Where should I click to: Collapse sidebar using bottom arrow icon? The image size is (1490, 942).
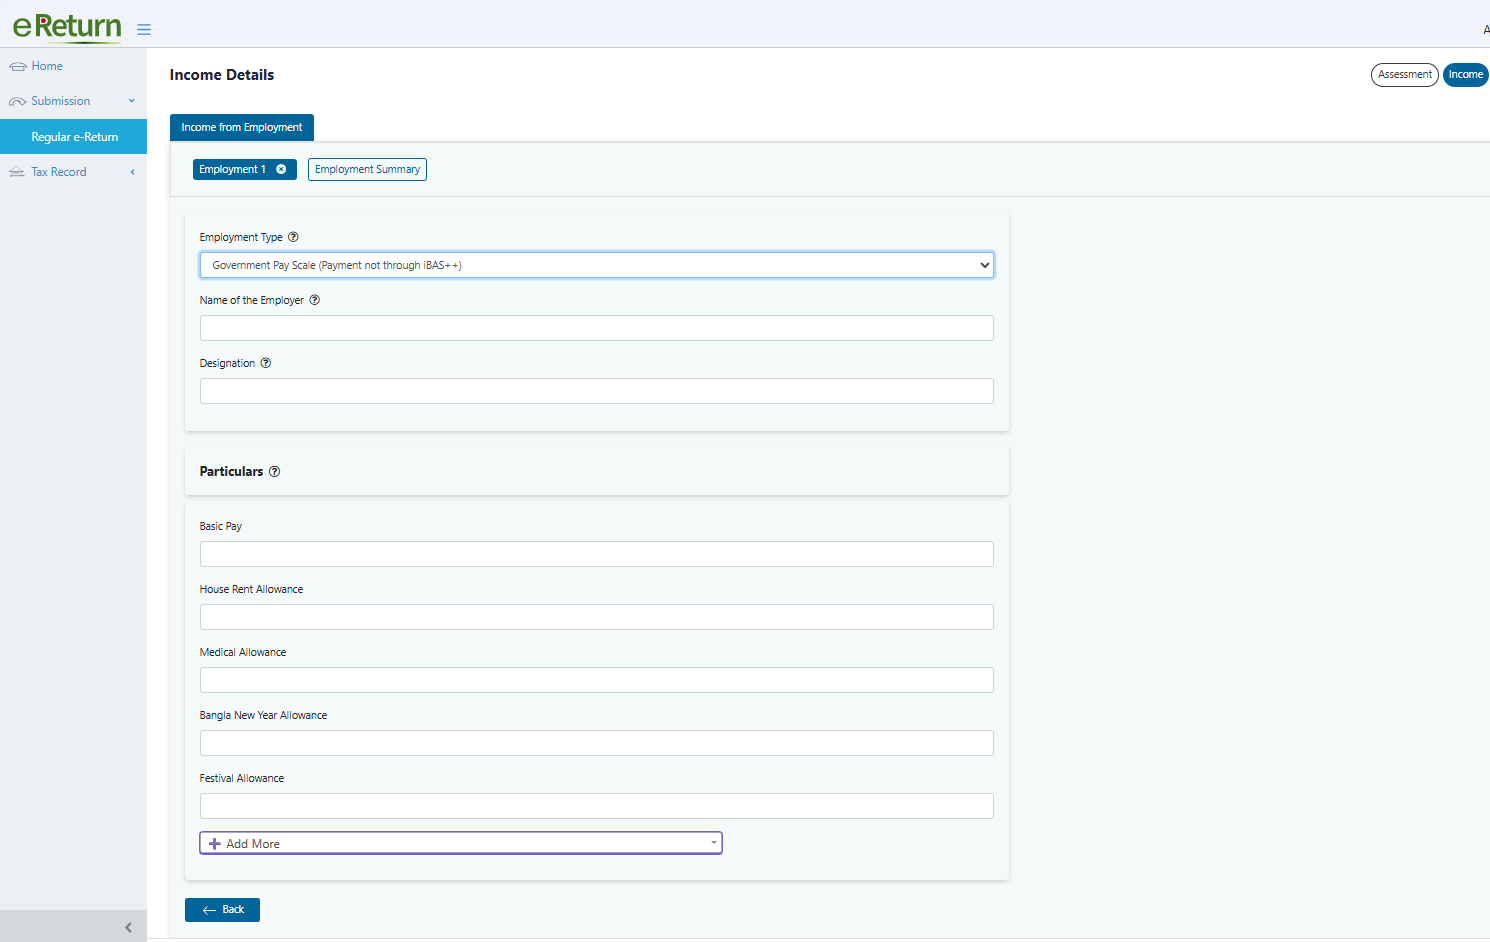128,927
